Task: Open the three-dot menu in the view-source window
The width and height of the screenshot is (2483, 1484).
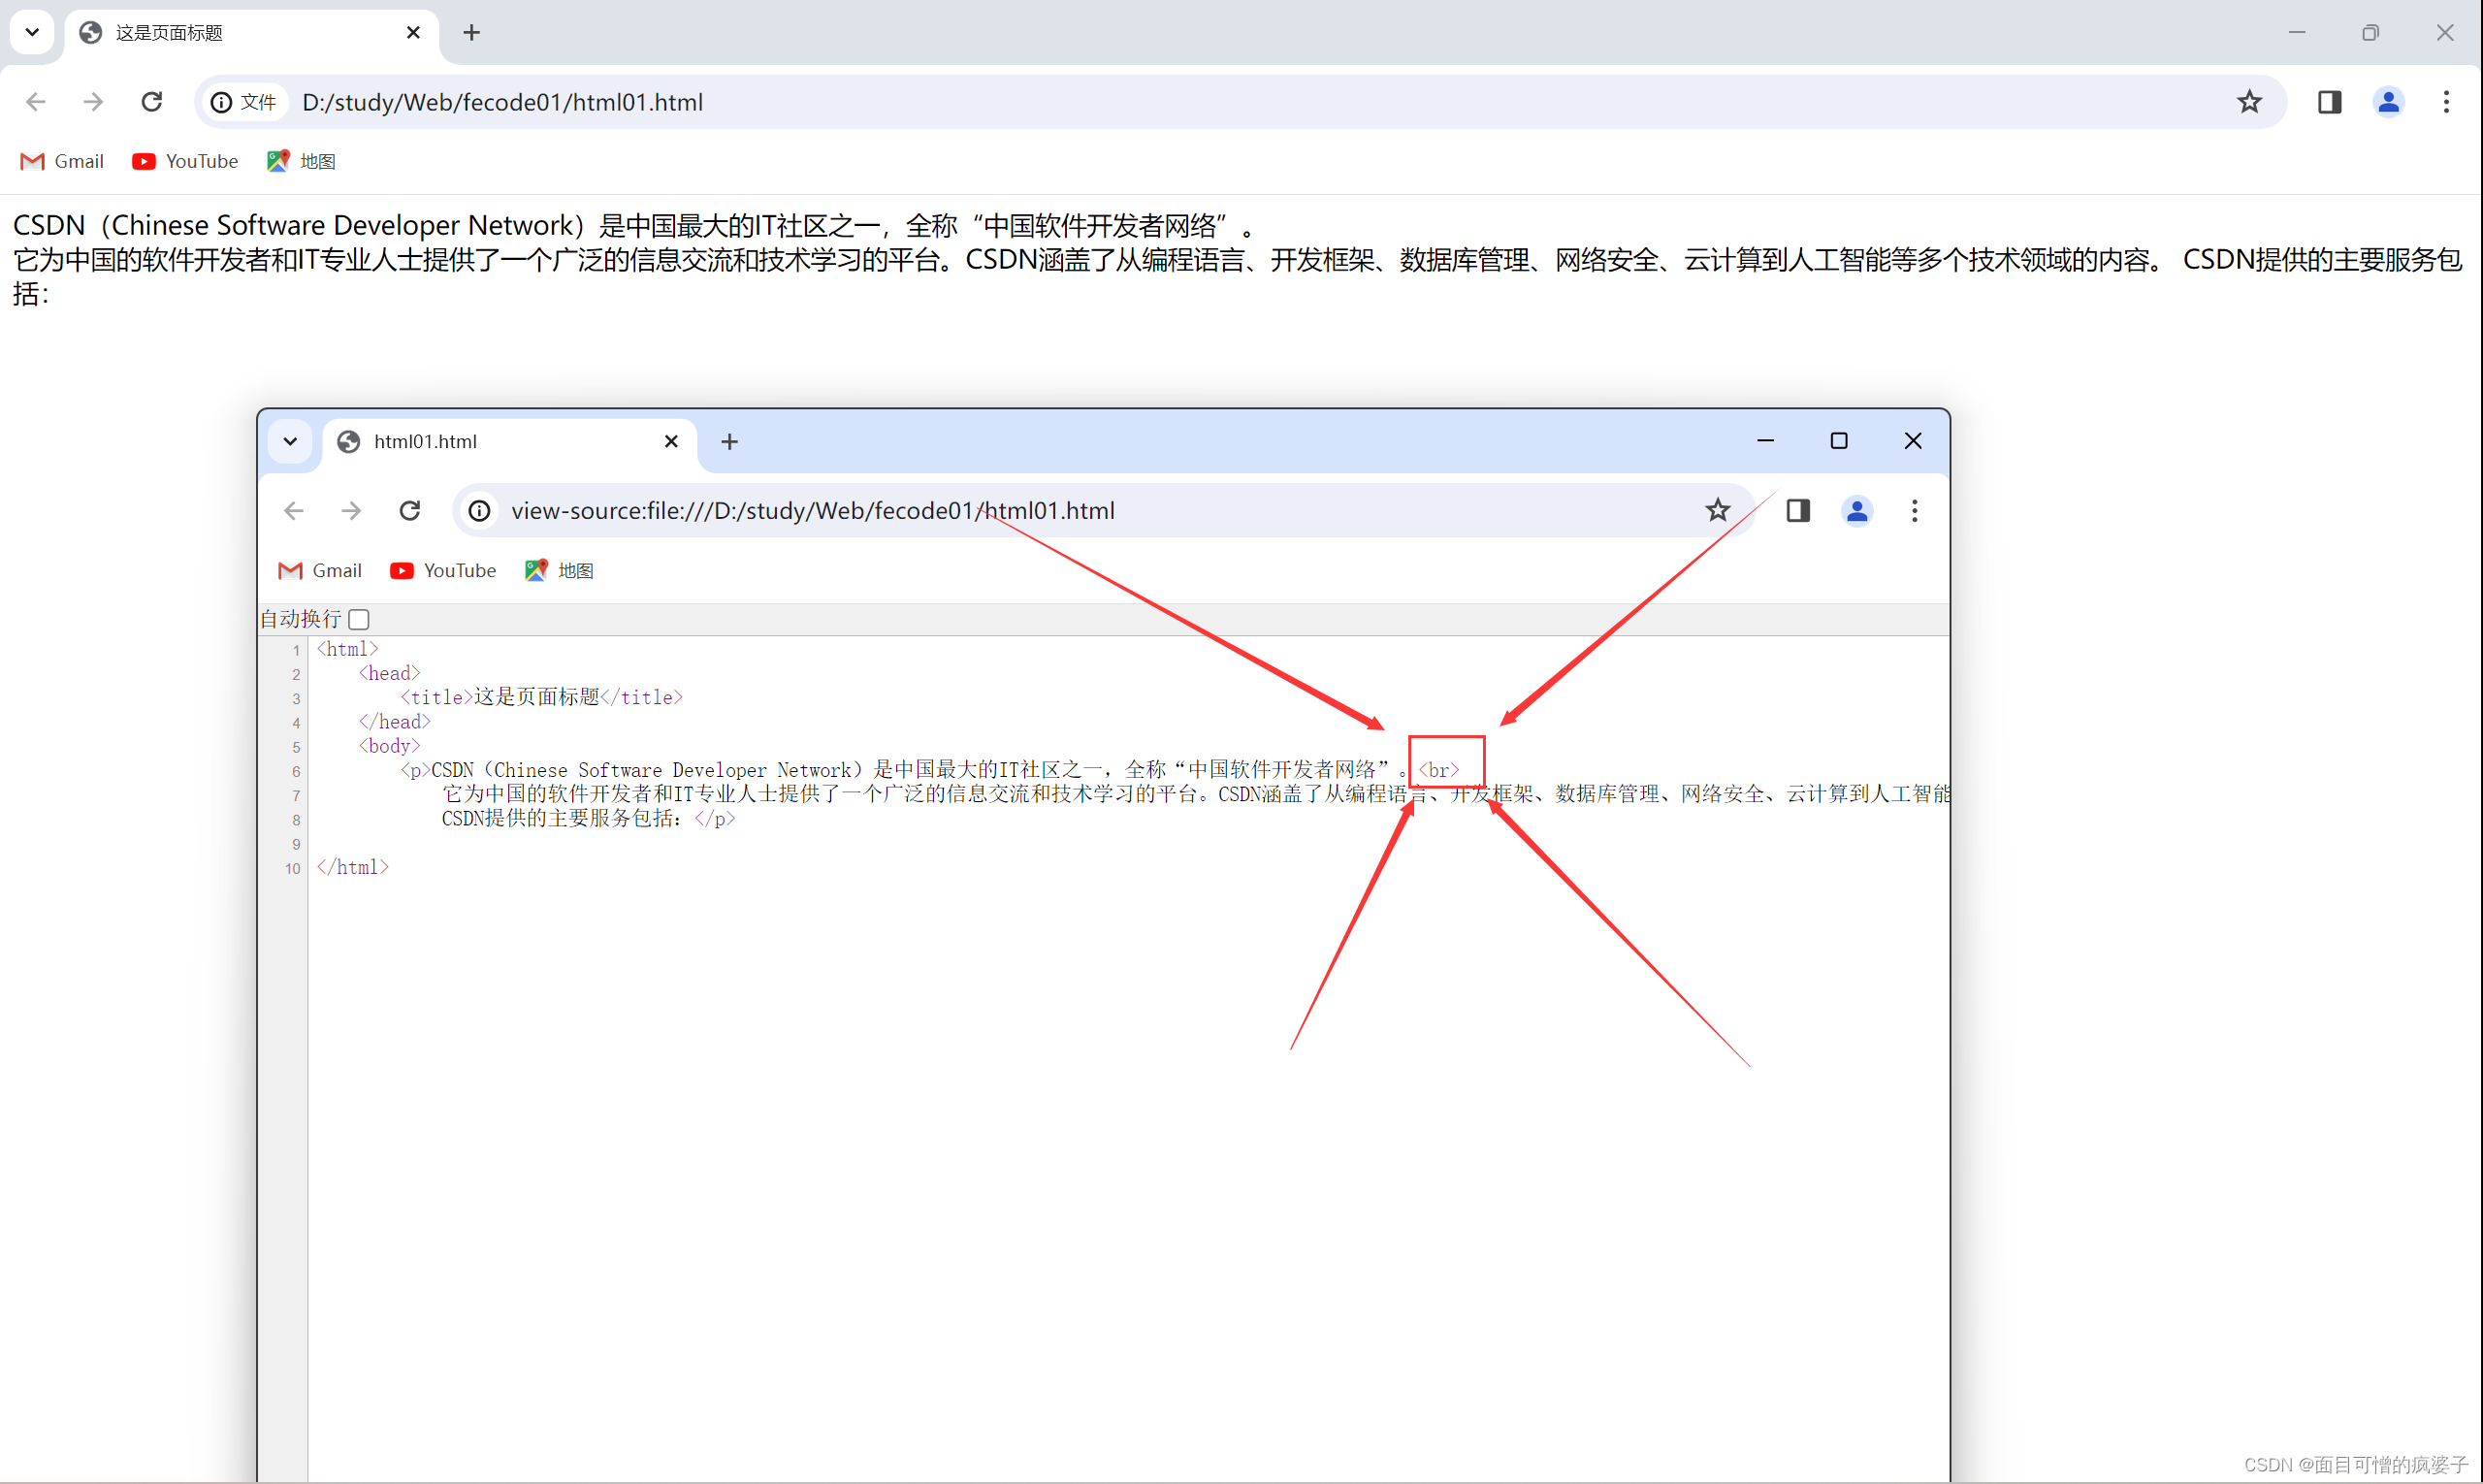Action: point(1914,511)
